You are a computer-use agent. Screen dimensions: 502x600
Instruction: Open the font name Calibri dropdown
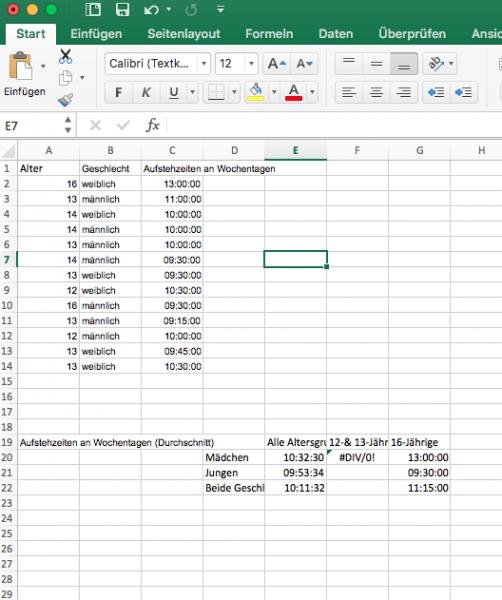[x=204, y=64]
